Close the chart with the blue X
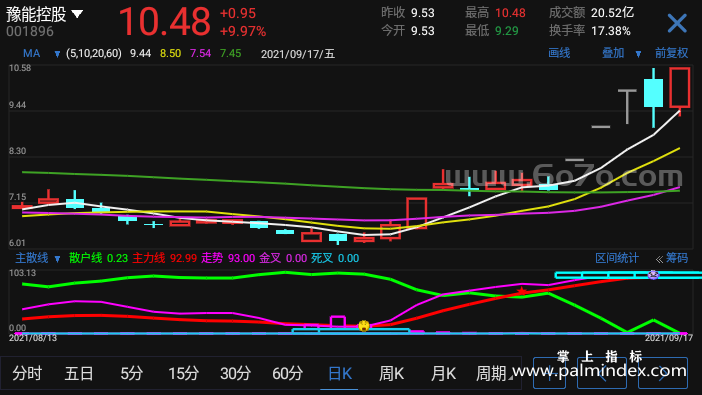The image size is (702, 395). pos(676,23)
